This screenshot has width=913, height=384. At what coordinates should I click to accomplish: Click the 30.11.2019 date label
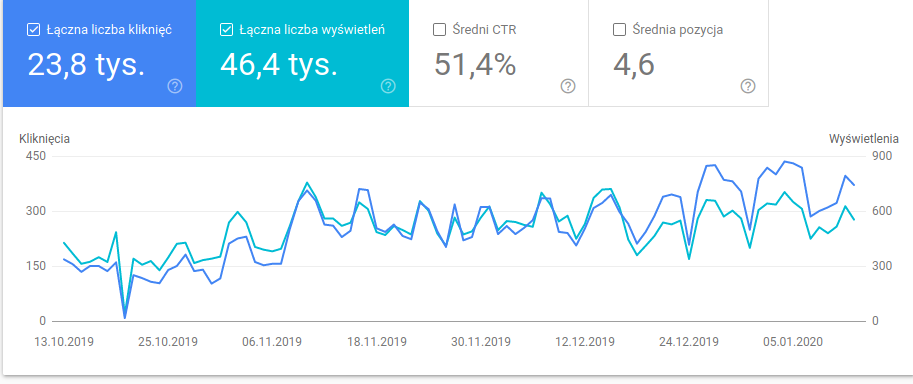click(480, 341)
